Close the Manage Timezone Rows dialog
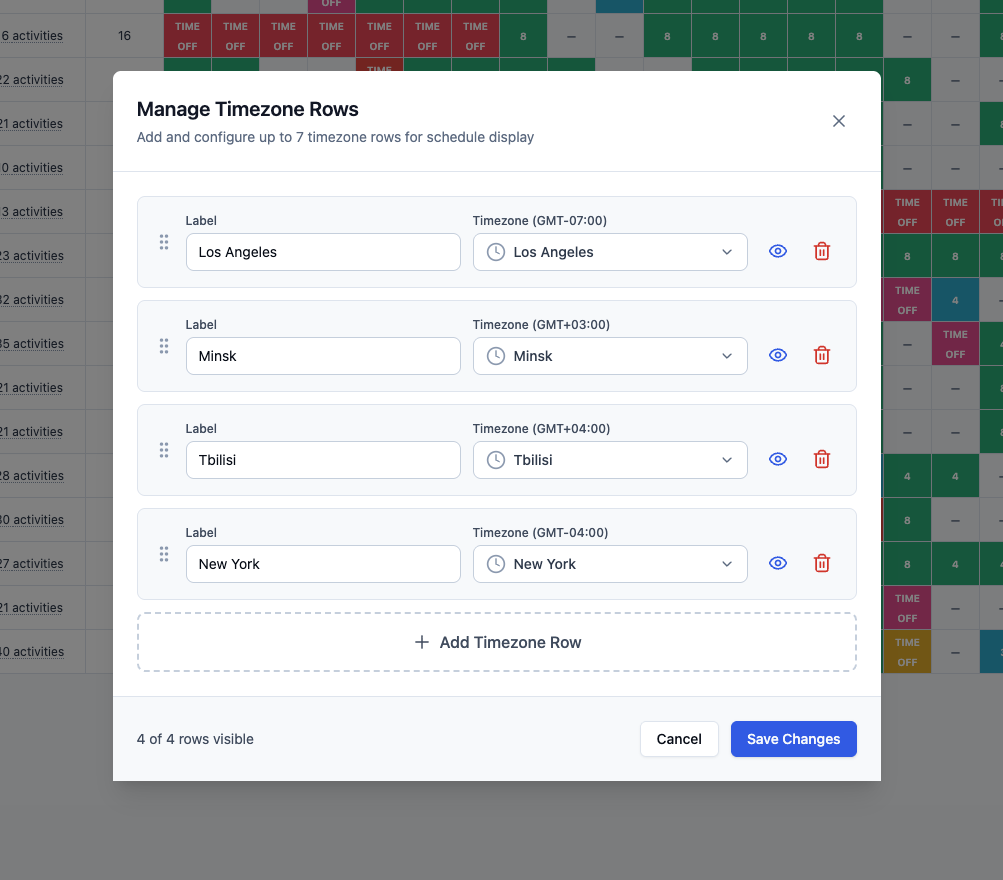 839,121
